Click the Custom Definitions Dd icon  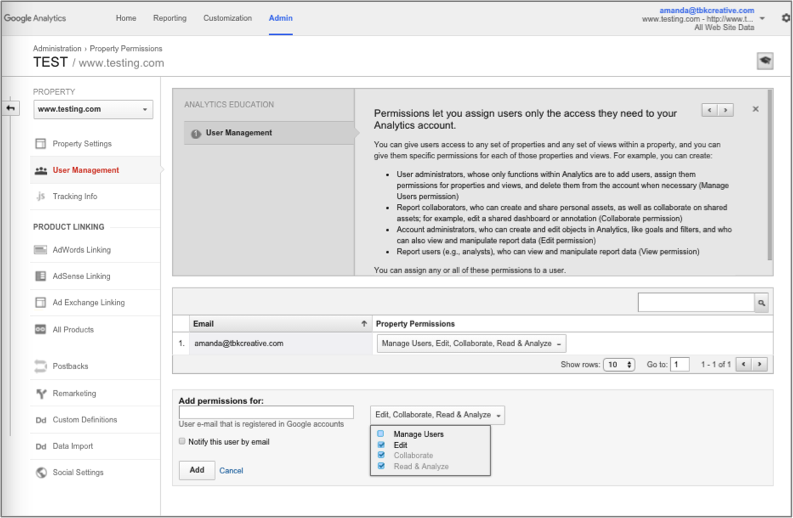coord(41,420)
